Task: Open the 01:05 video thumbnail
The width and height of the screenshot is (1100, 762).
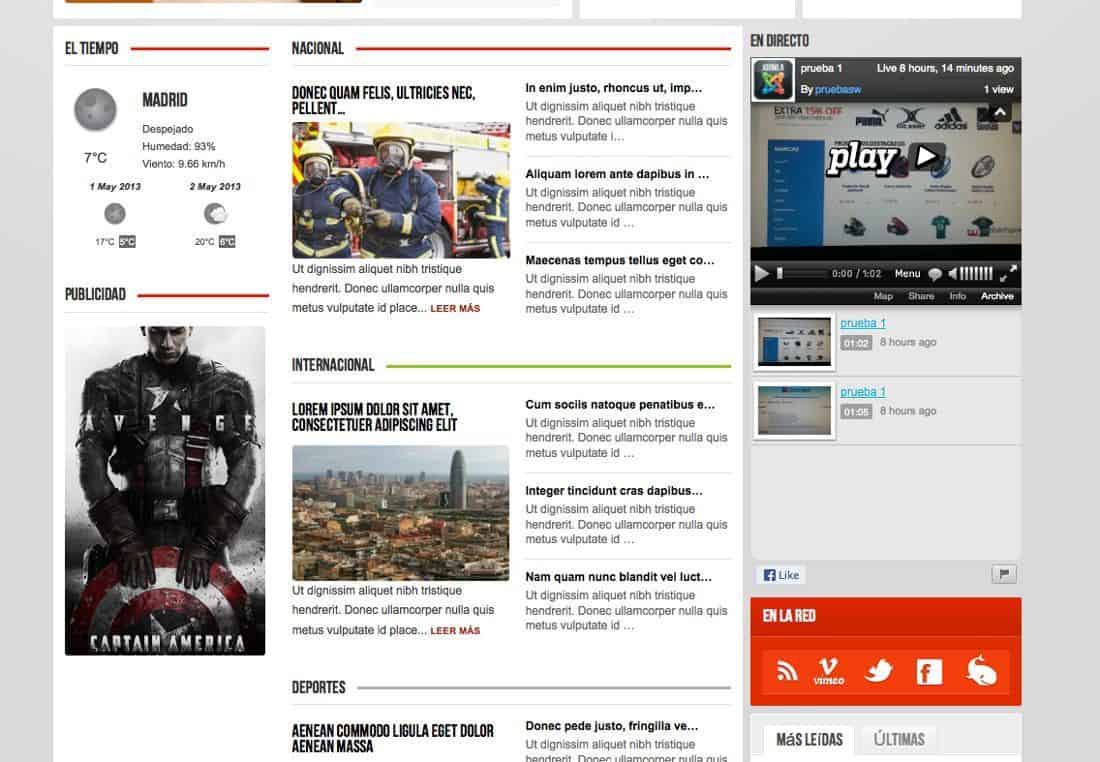Action: 794,410
